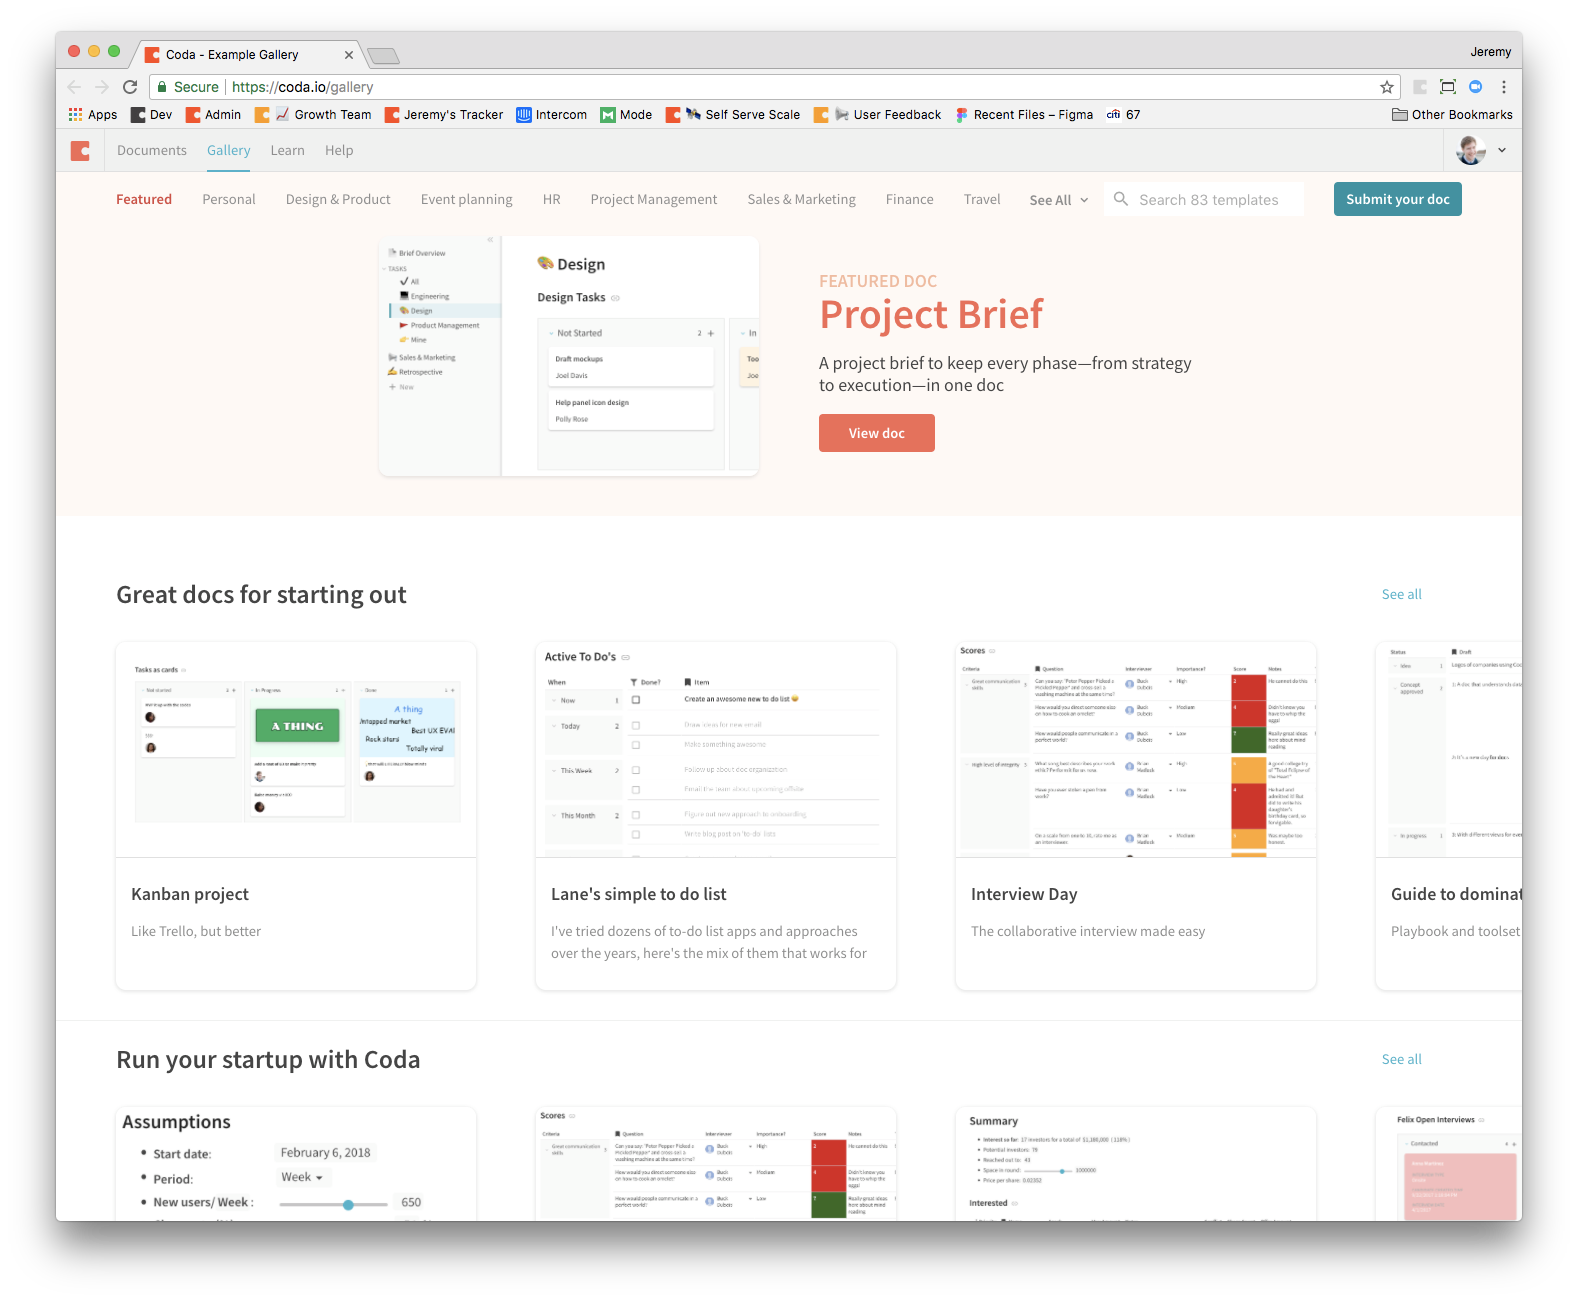Click the date February 6, 2018 in Assumptions
The width and height of the screenshot is (1578, 1301).
[x=325, y=1153]
